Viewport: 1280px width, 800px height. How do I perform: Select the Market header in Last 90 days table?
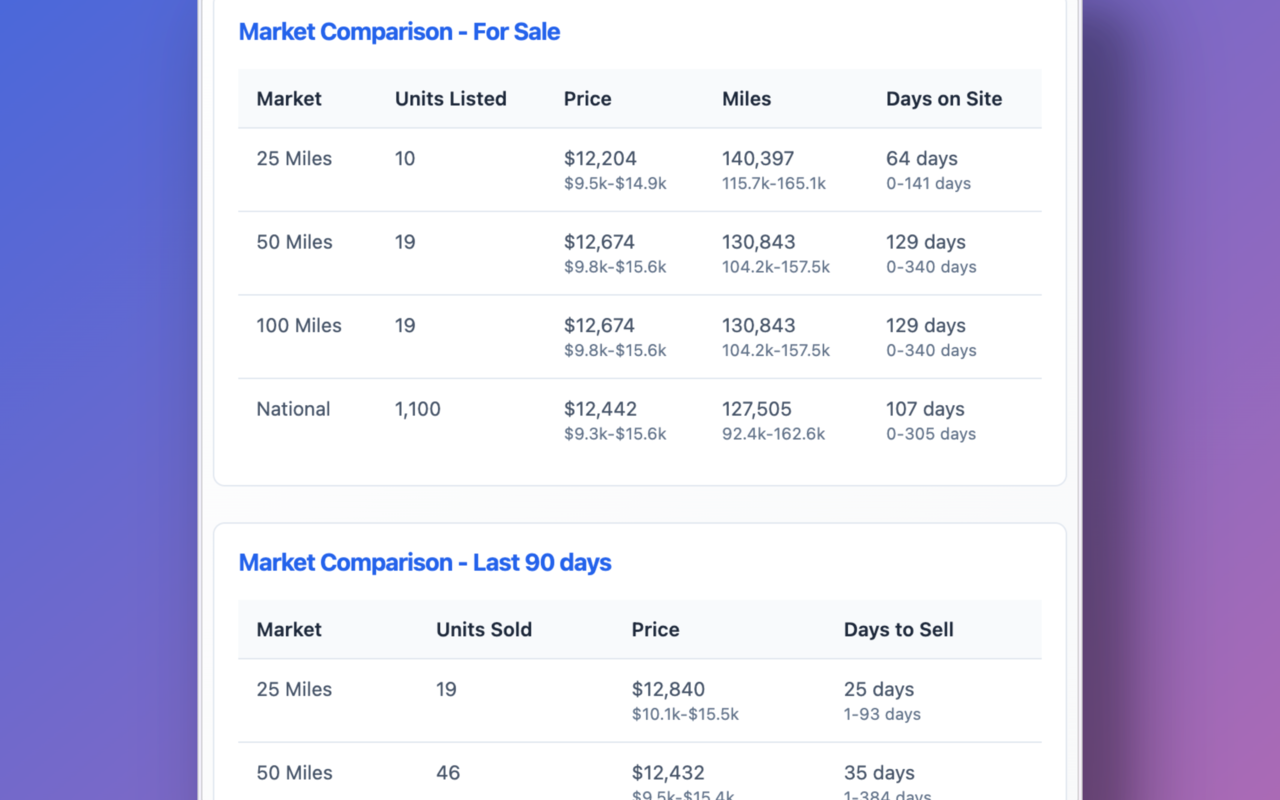pyautogui.click(x=289, y=630)
